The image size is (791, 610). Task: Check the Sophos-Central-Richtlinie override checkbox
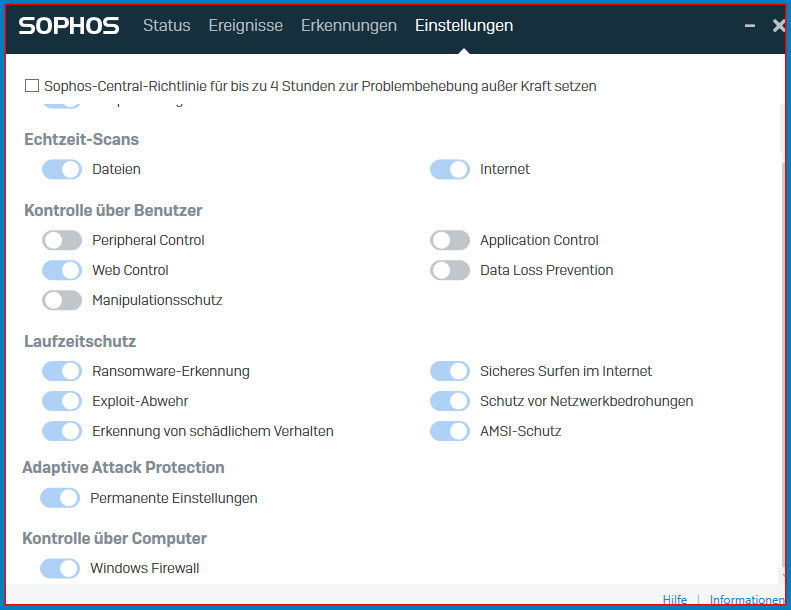pyautogui.click(x=33, y=86)
